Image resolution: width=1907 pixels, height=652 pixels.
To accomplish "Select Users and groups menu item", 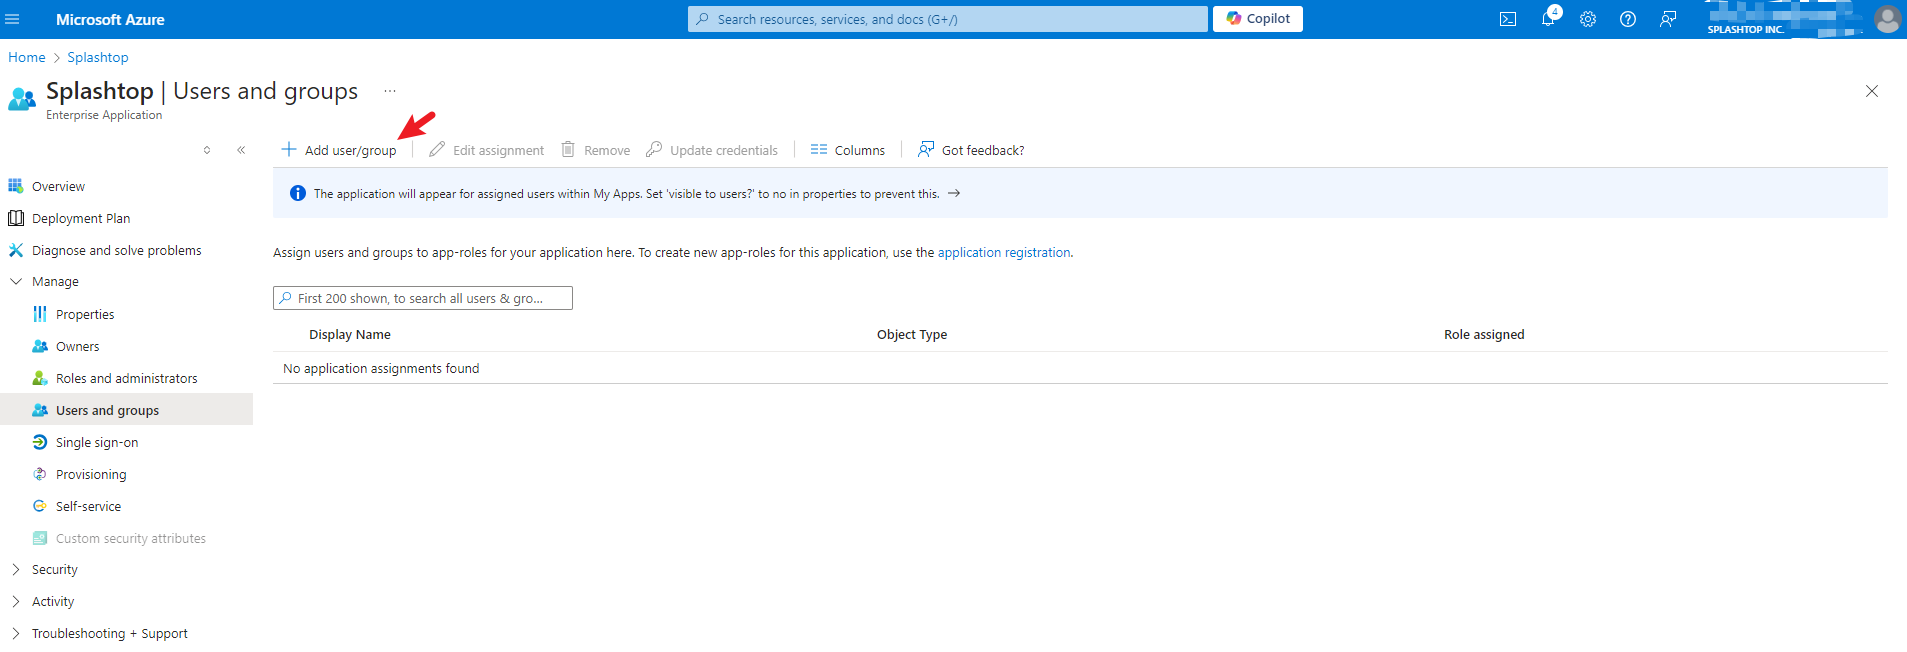I will click(126, 410).
